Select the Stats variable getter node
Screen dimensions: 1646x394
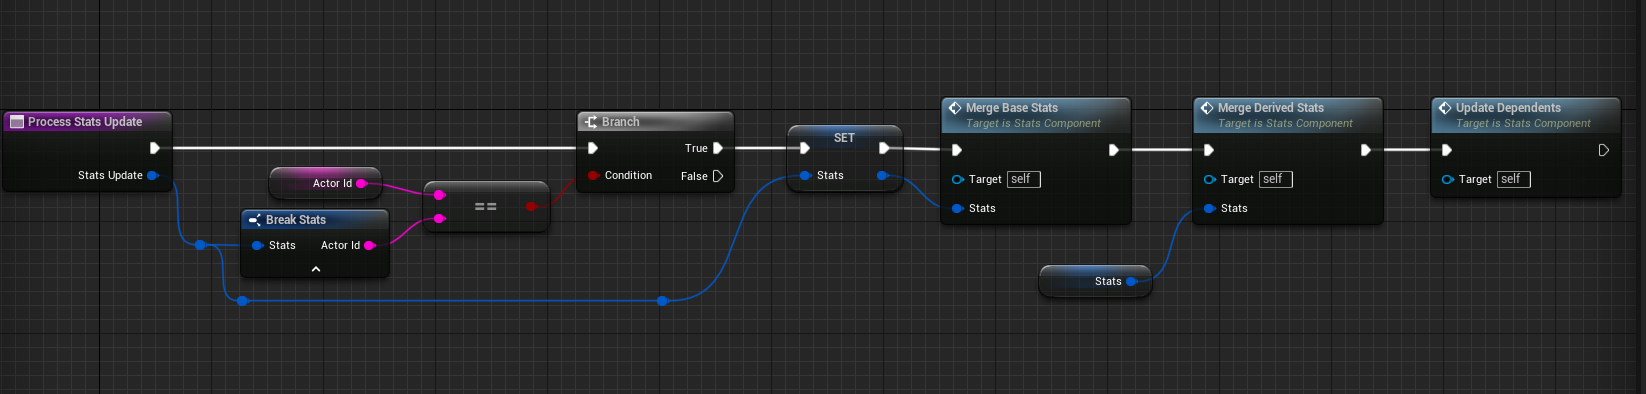point(1095,281)
